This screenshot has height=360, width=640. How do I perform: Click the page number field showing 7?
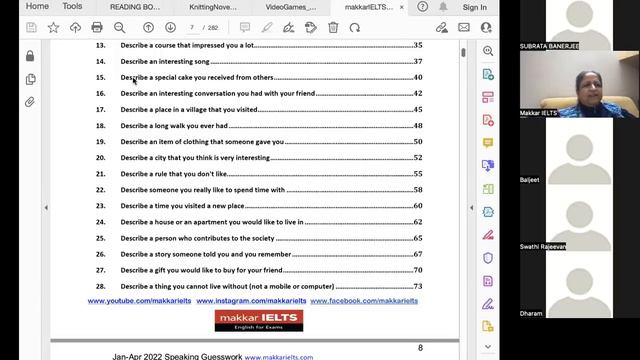pos(192,28)
